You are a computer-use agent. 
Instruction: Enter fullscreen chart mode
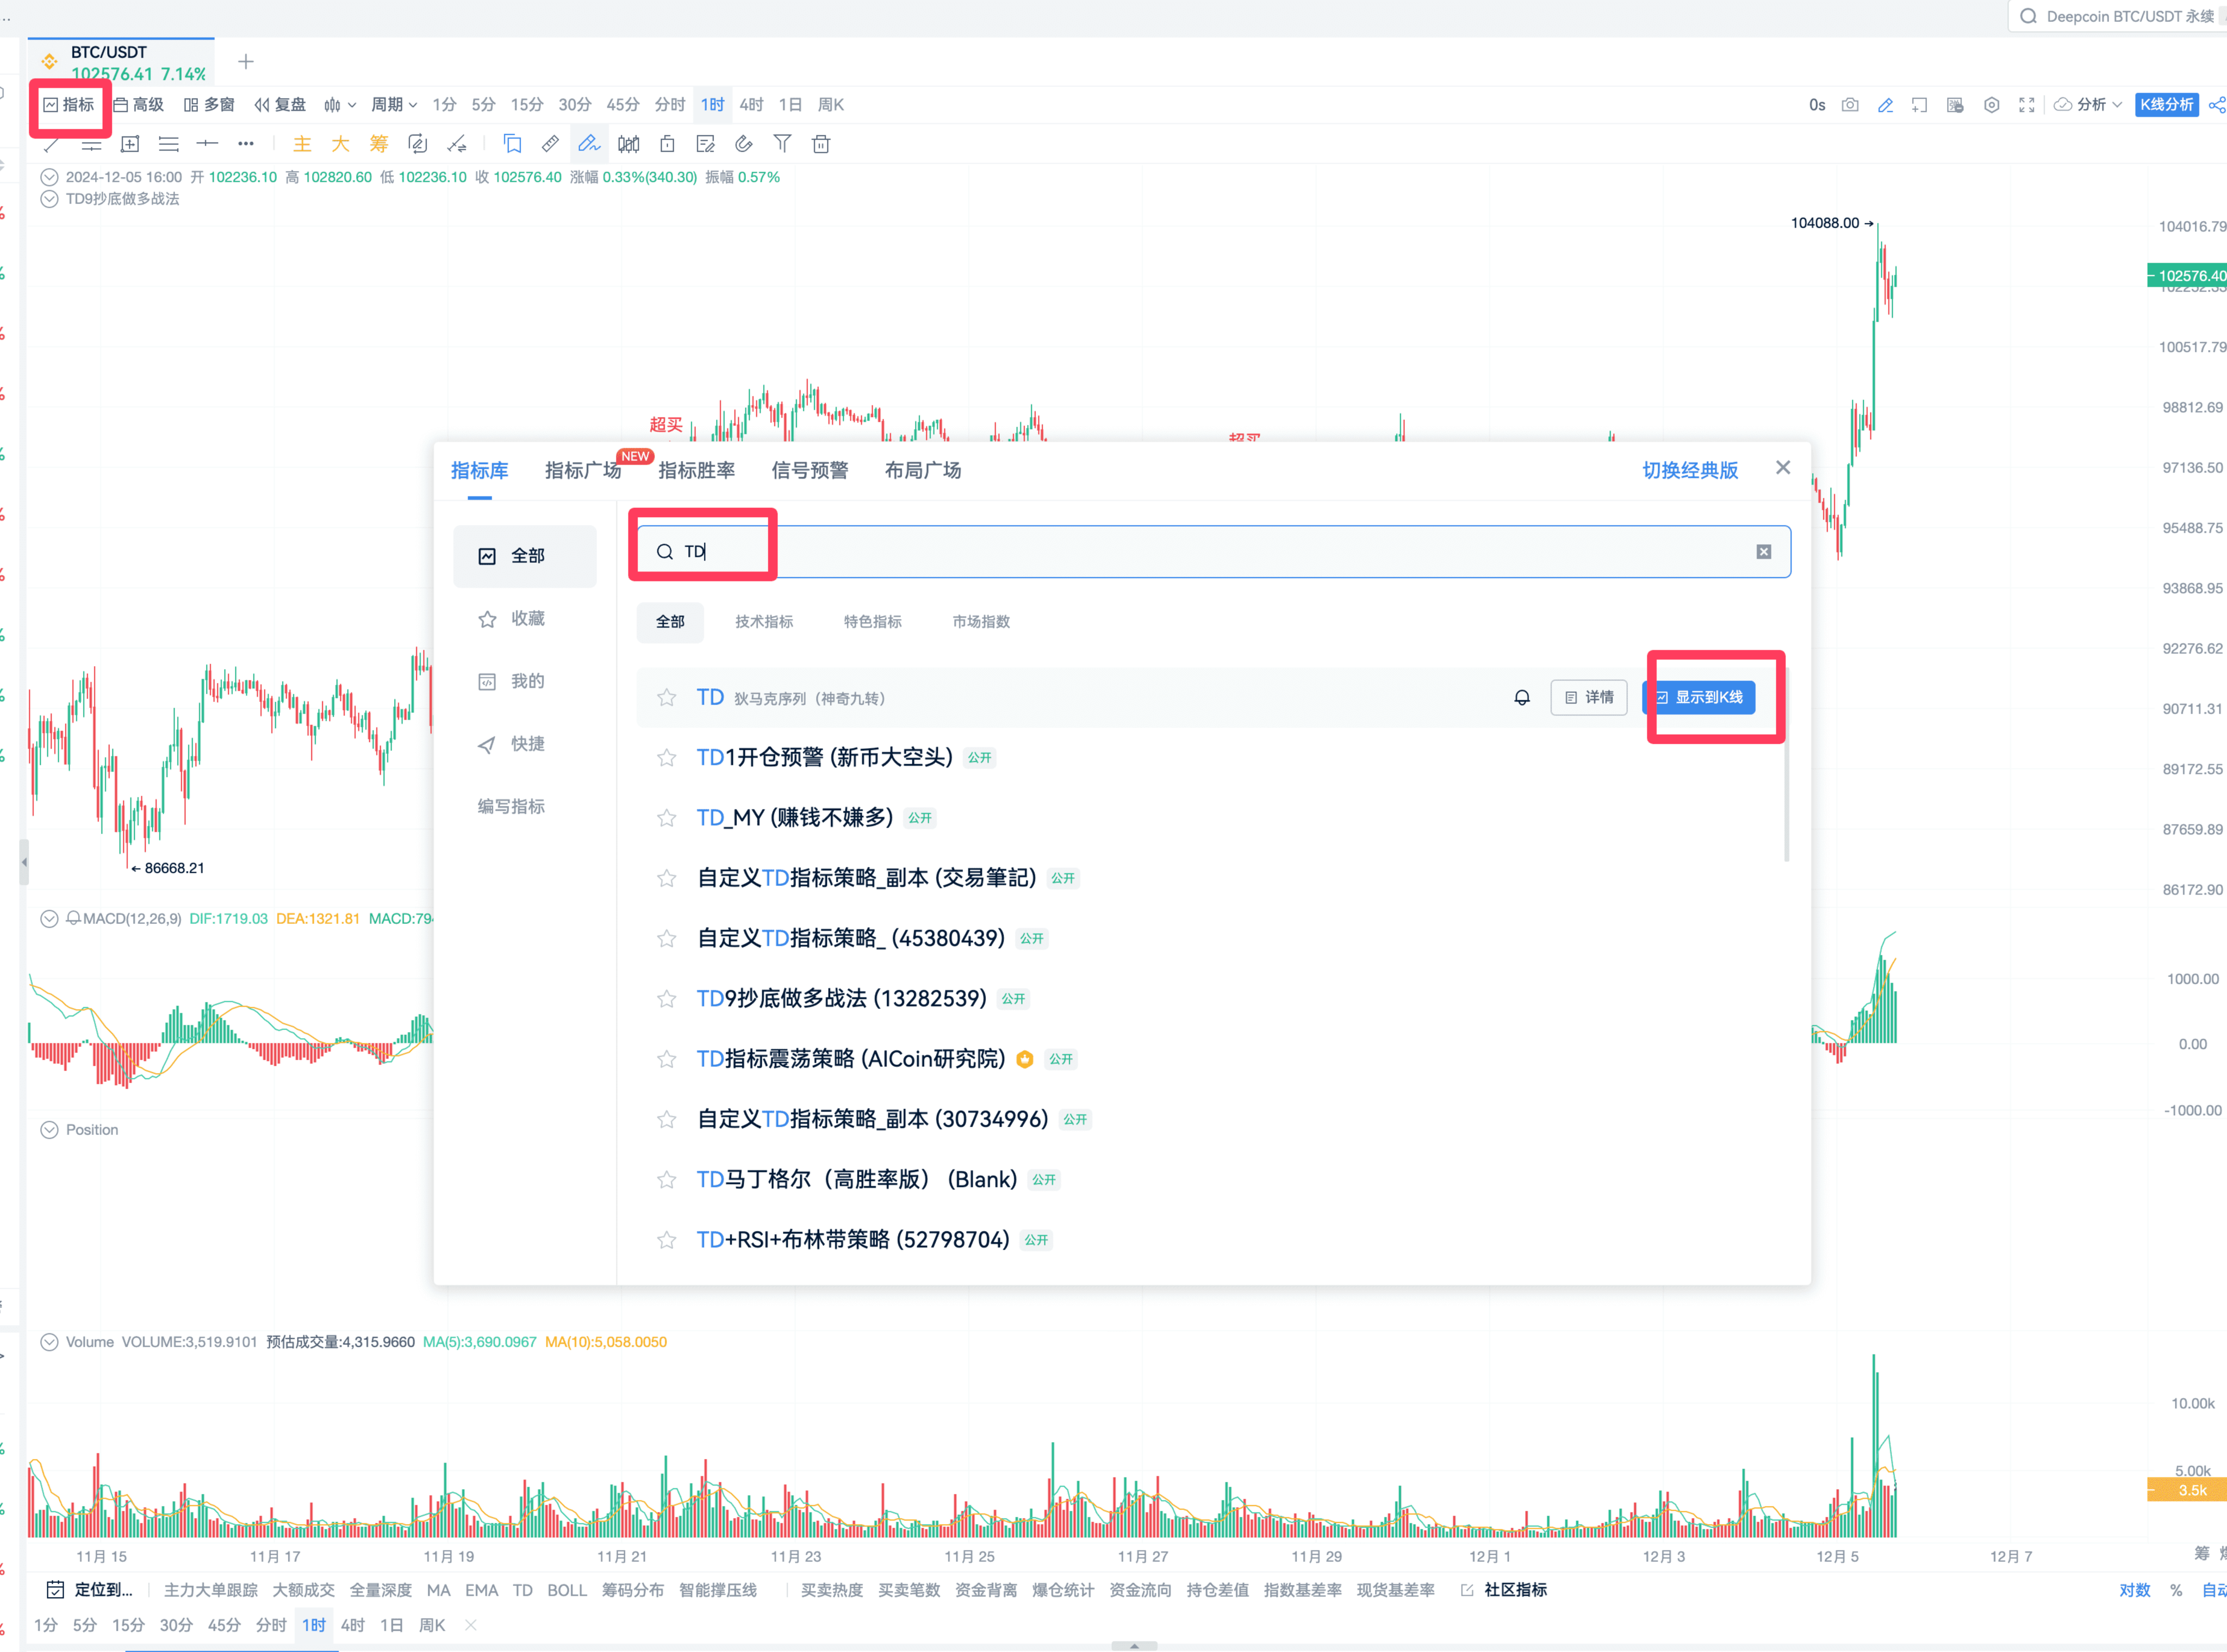tap(2027, 105)
